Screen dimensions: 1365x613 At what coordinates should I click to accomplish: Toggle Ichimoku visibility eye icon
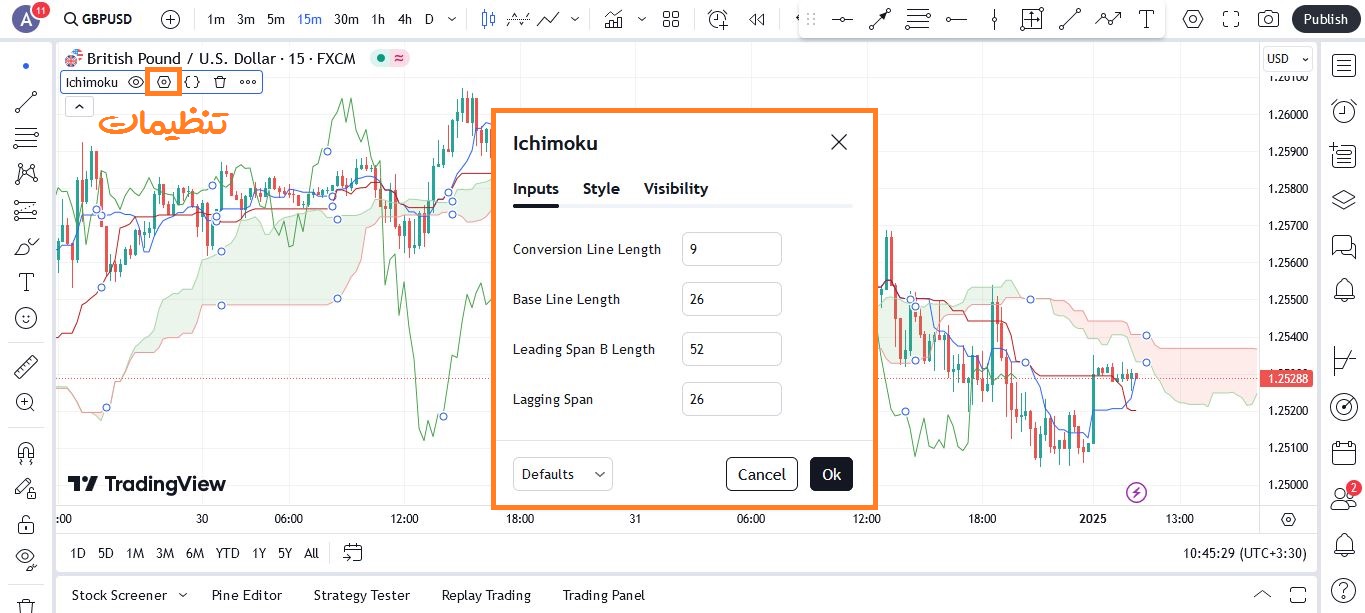tap(136, 82)
